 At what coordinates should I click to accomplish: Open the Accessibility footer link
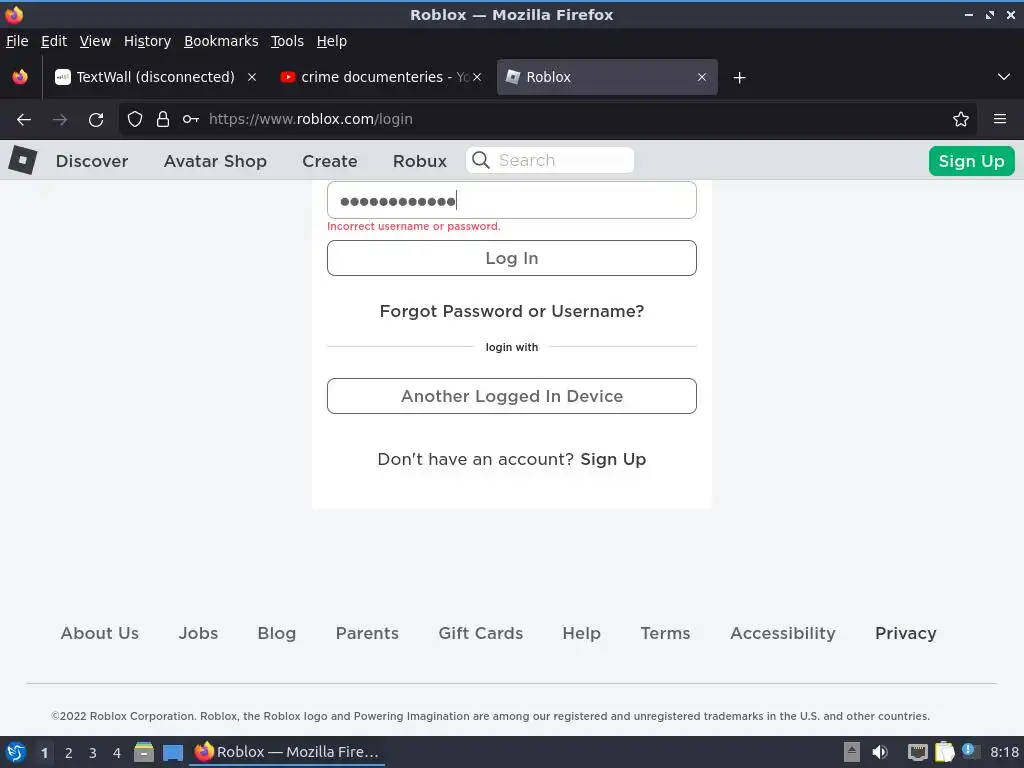[783, 633]
